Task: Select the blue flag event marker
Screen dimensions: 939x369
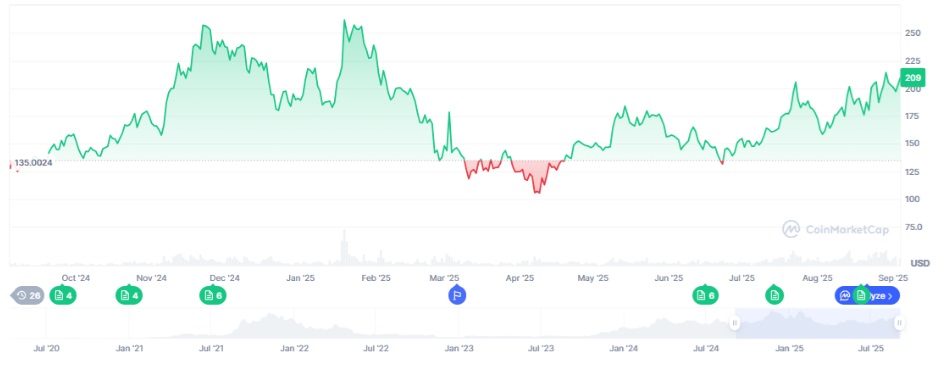Action: [457, 295]
